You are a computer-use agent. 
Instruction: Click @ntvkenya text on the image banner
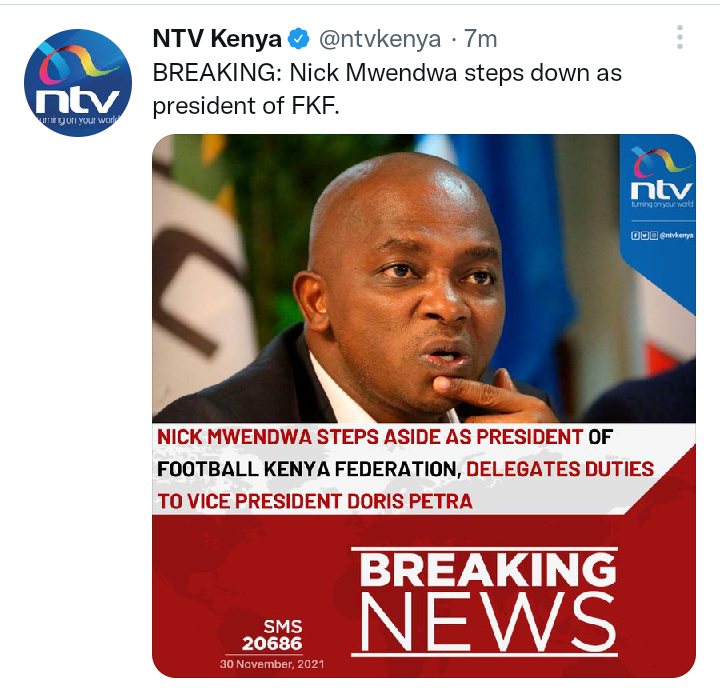point(676,236)
